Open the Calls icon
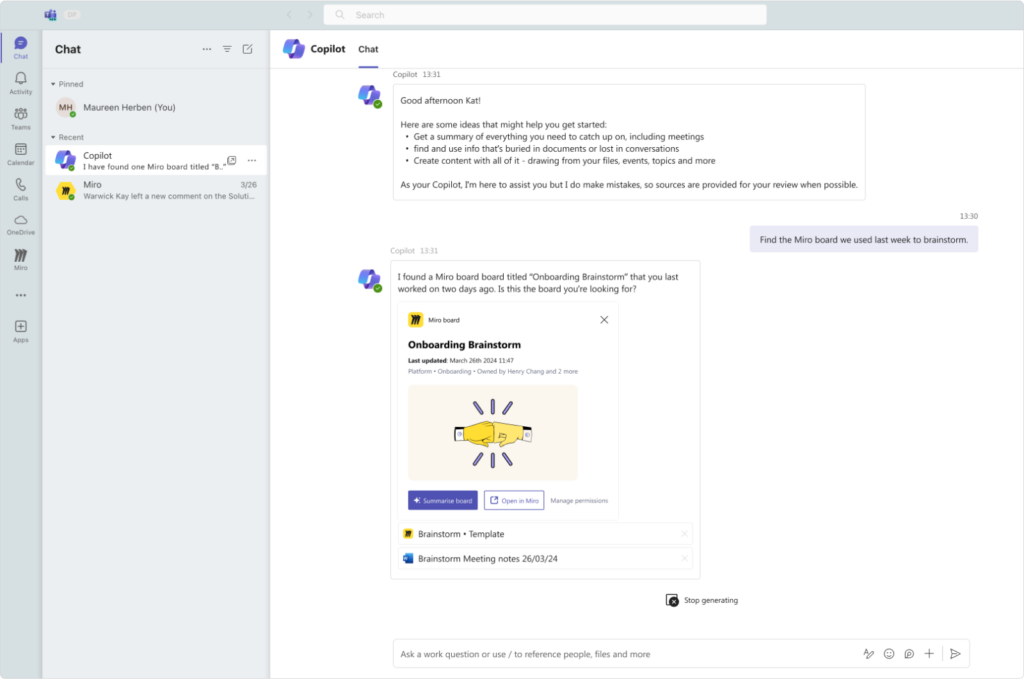1024x679 pixels. click(20, 189)
